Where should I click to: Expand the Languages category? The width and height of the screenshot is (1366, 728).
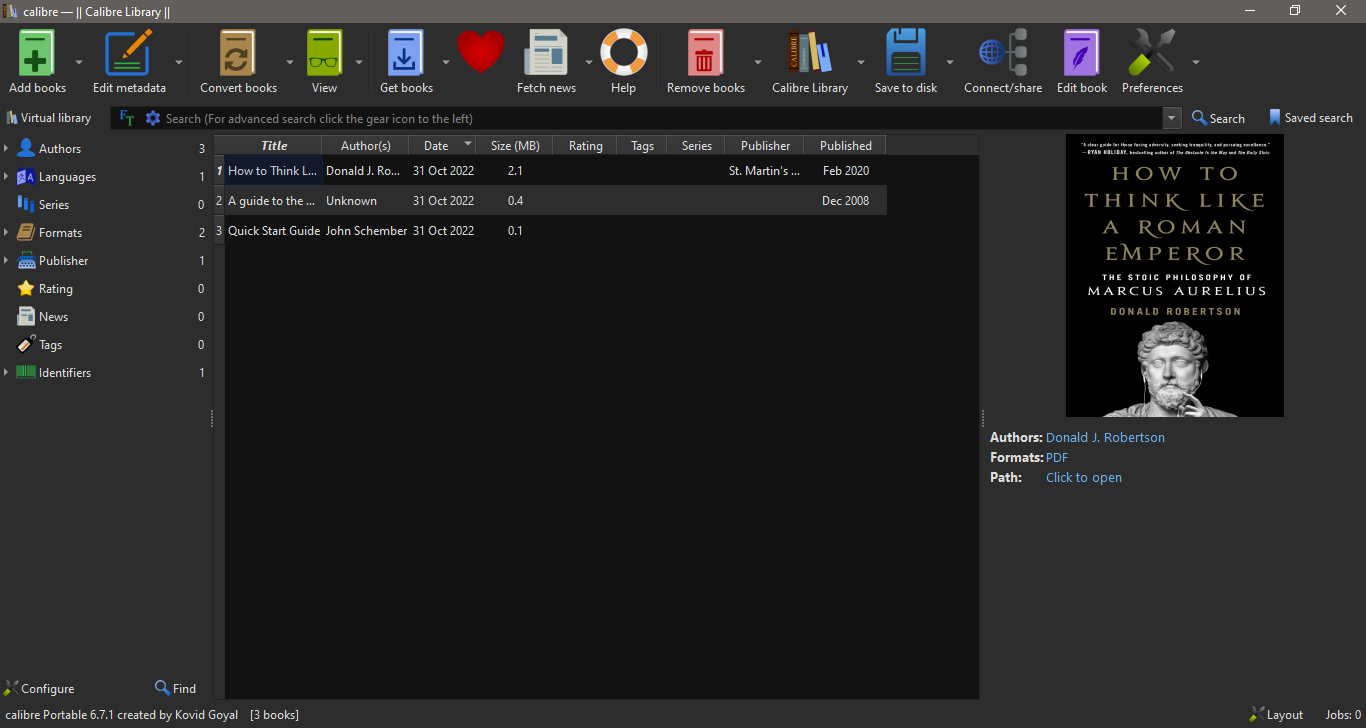pyautogui.click(x=6, y=176)
